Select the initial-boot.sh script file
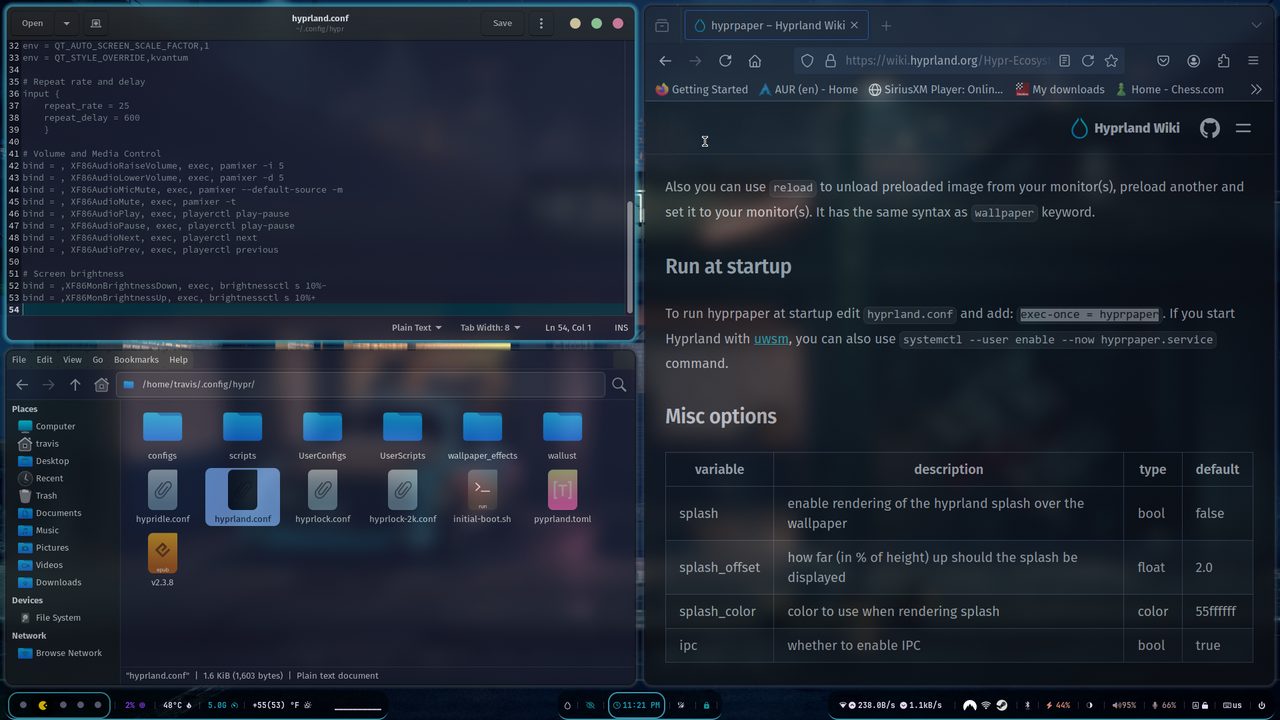The image size is (1280, 720). tap(482, 497)
